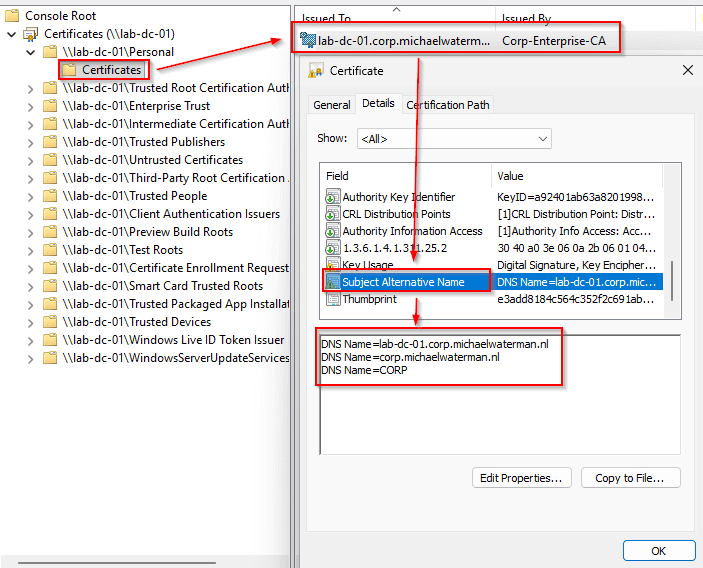Click the issued certificate icon for lab-dc-01.corp
This screenshot has width=703, height=568.
point(308,40)
